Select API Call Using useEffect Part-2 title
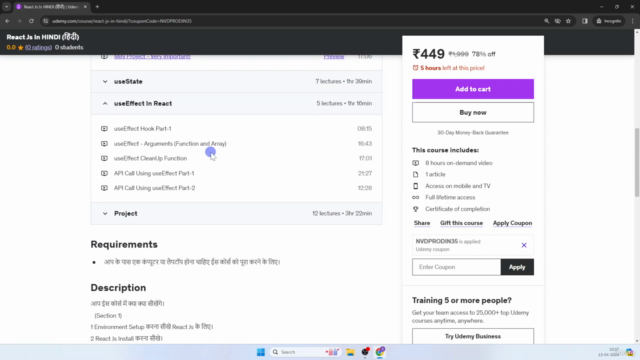The height and width of the screenshot is (360, 640). pyautogui.click(x=154, y=188)
